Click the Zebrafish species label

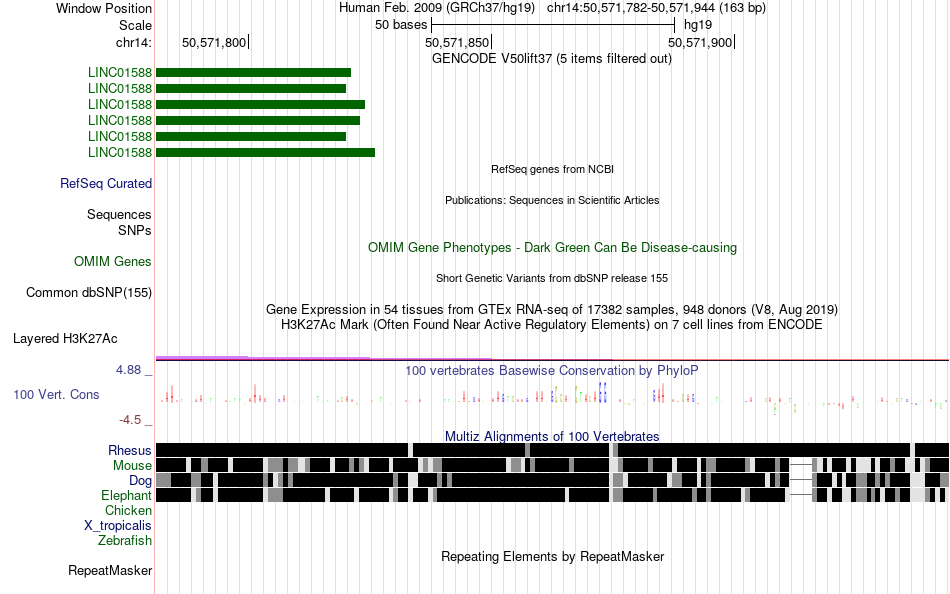(125, 541)
